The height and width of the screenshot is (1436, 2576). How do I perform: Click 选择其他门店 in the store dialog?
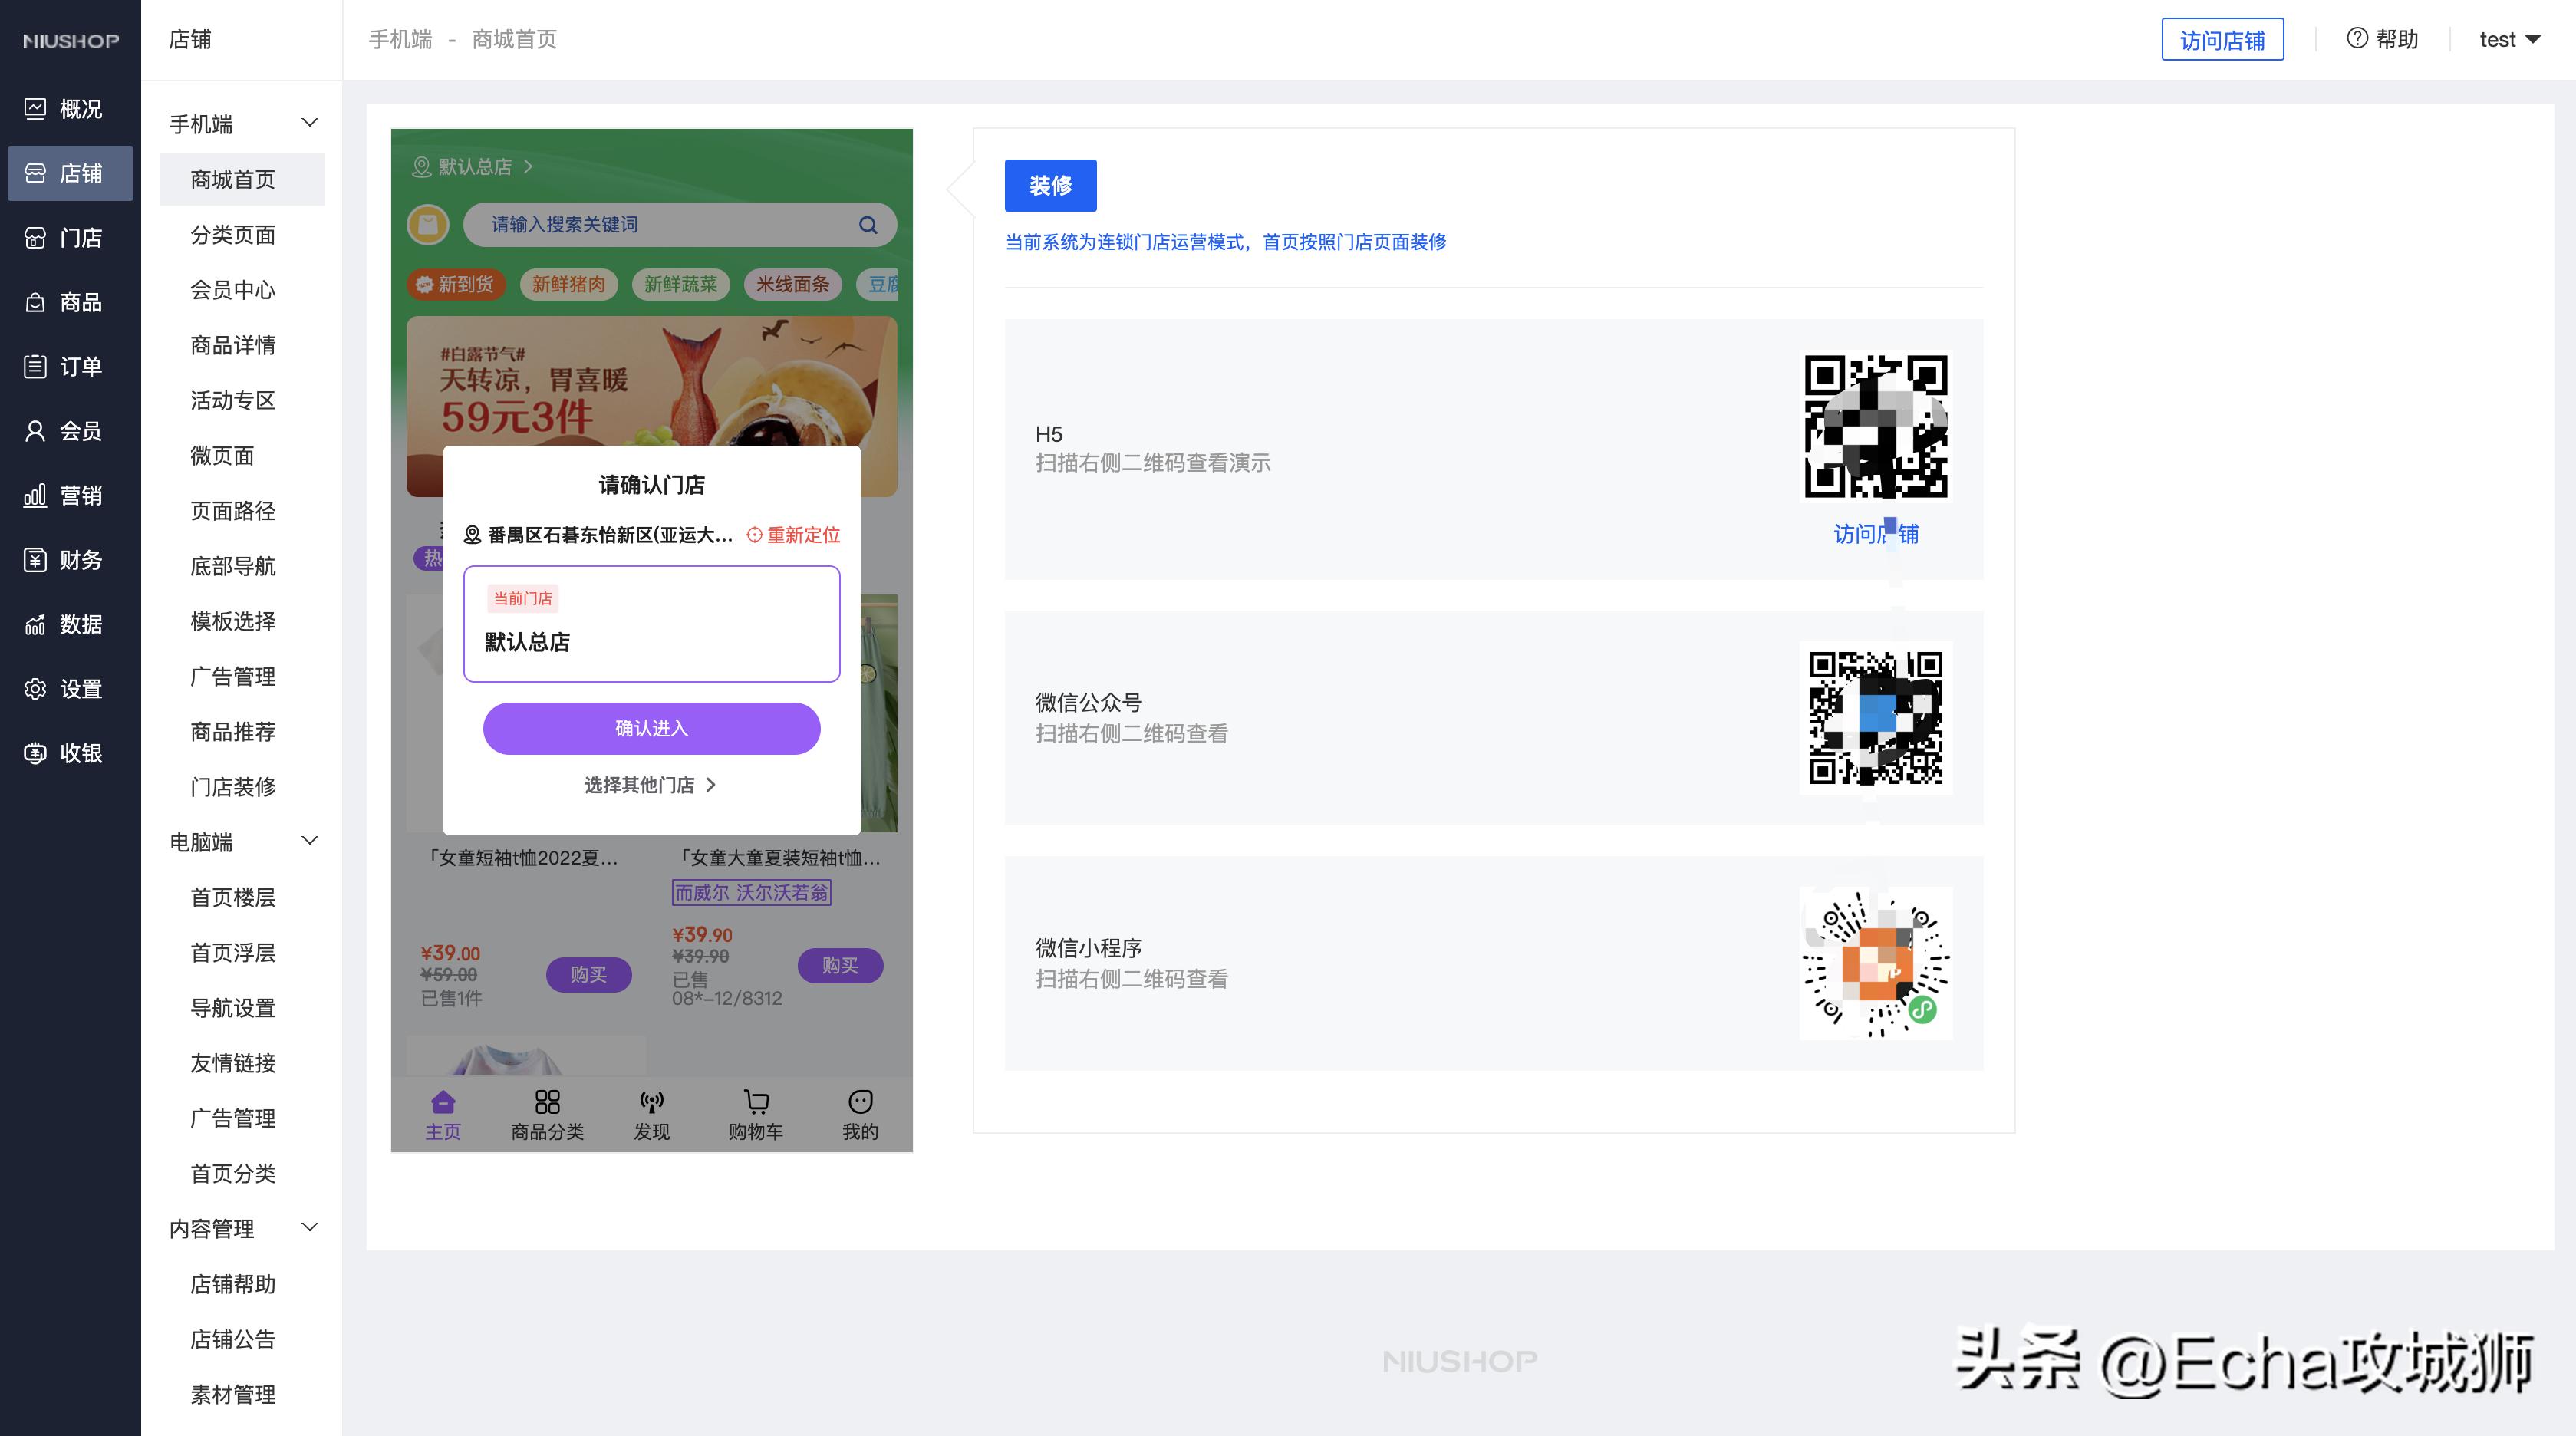tap(650, 785)
